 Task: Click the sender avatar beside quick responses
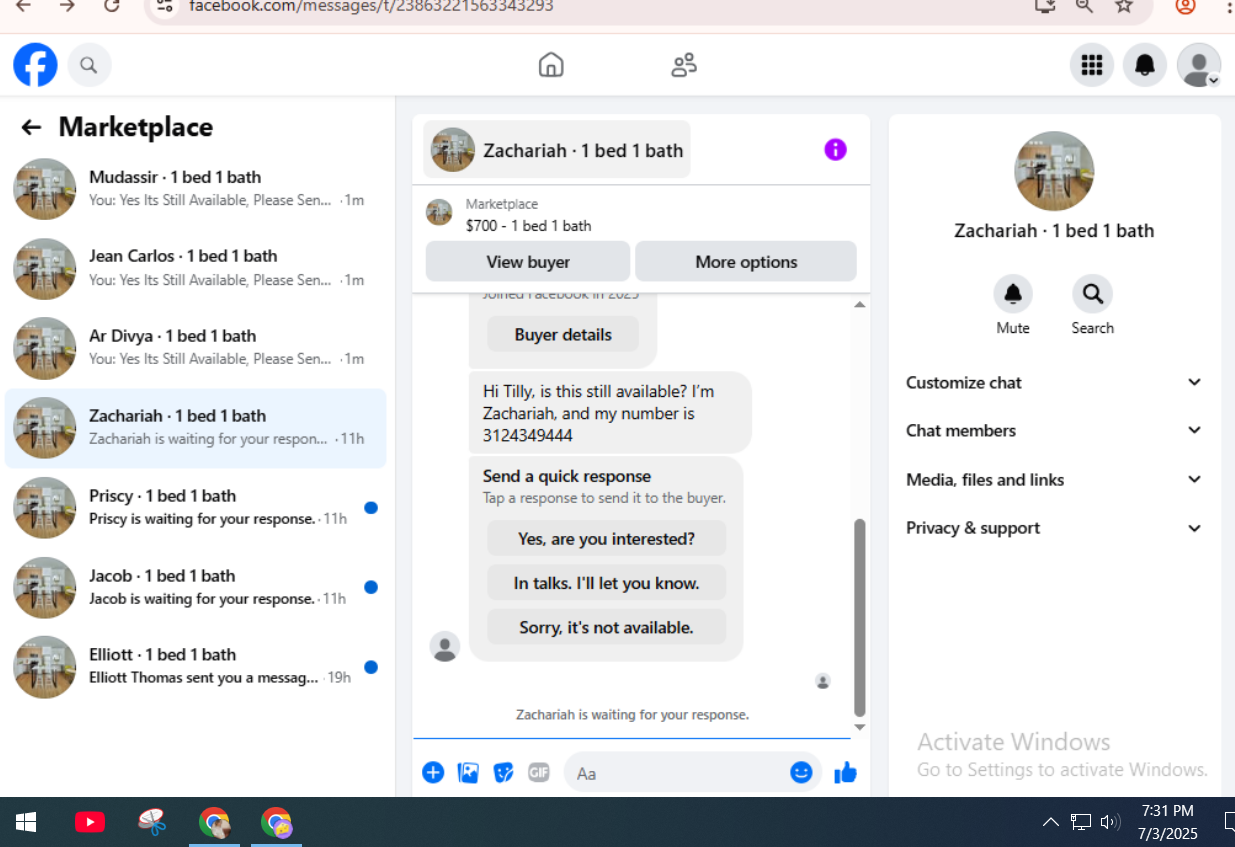(444, 646)
